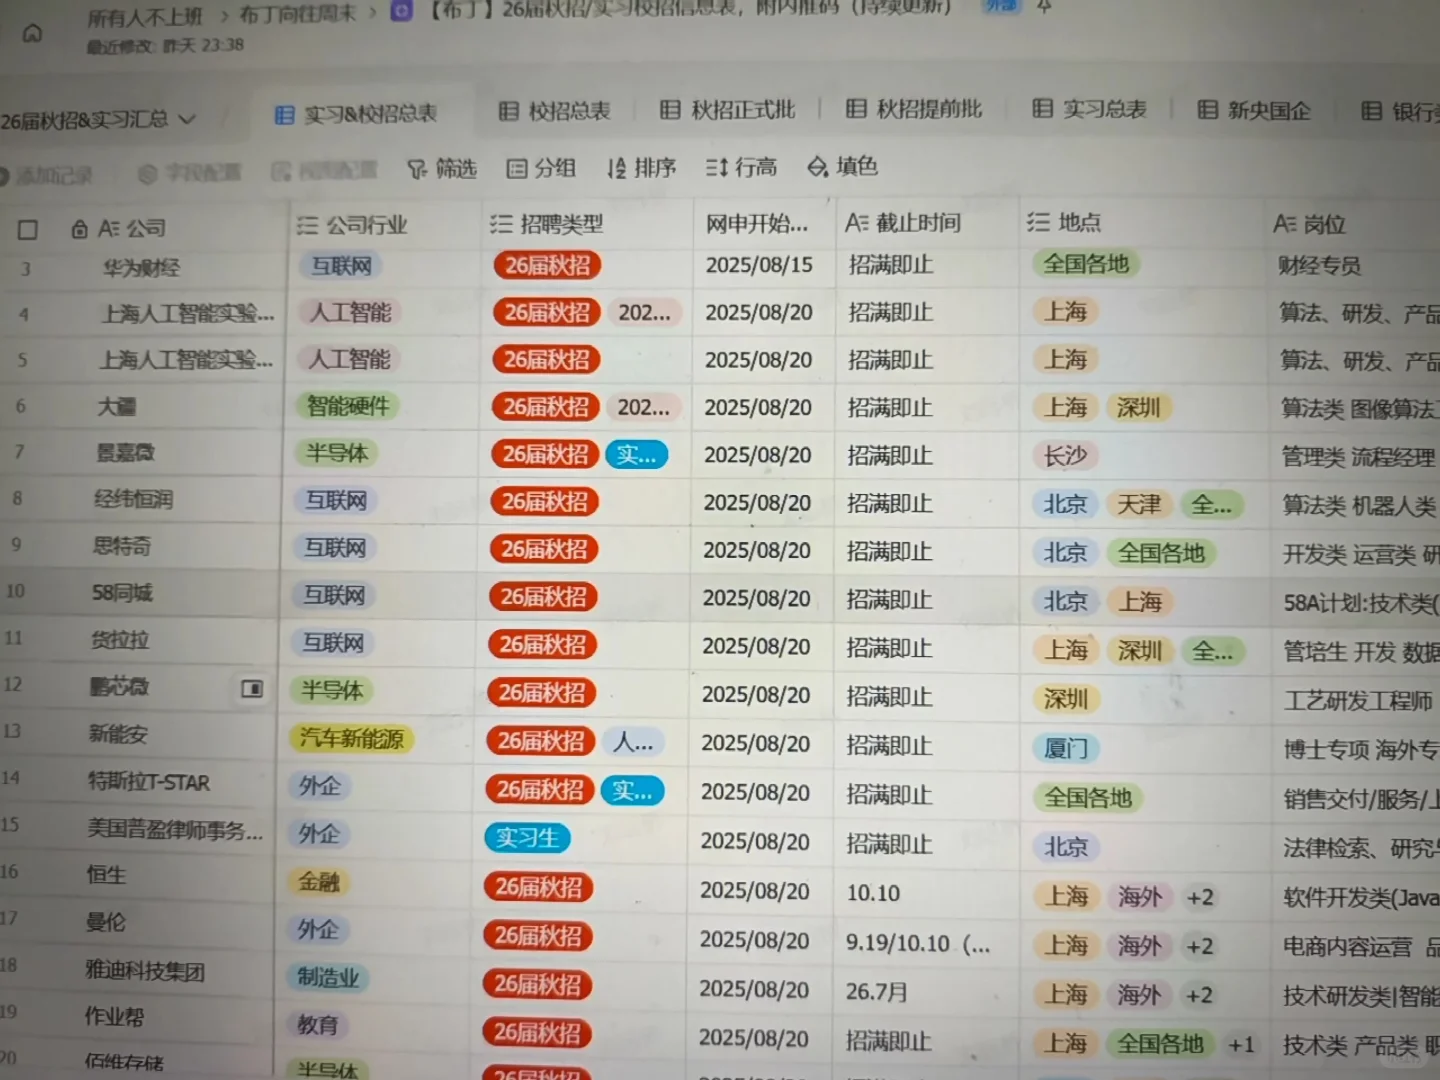This screenshot has width=1440, height=1080.
Task: Adjust row height via 行高
Action: pos(741,167)
